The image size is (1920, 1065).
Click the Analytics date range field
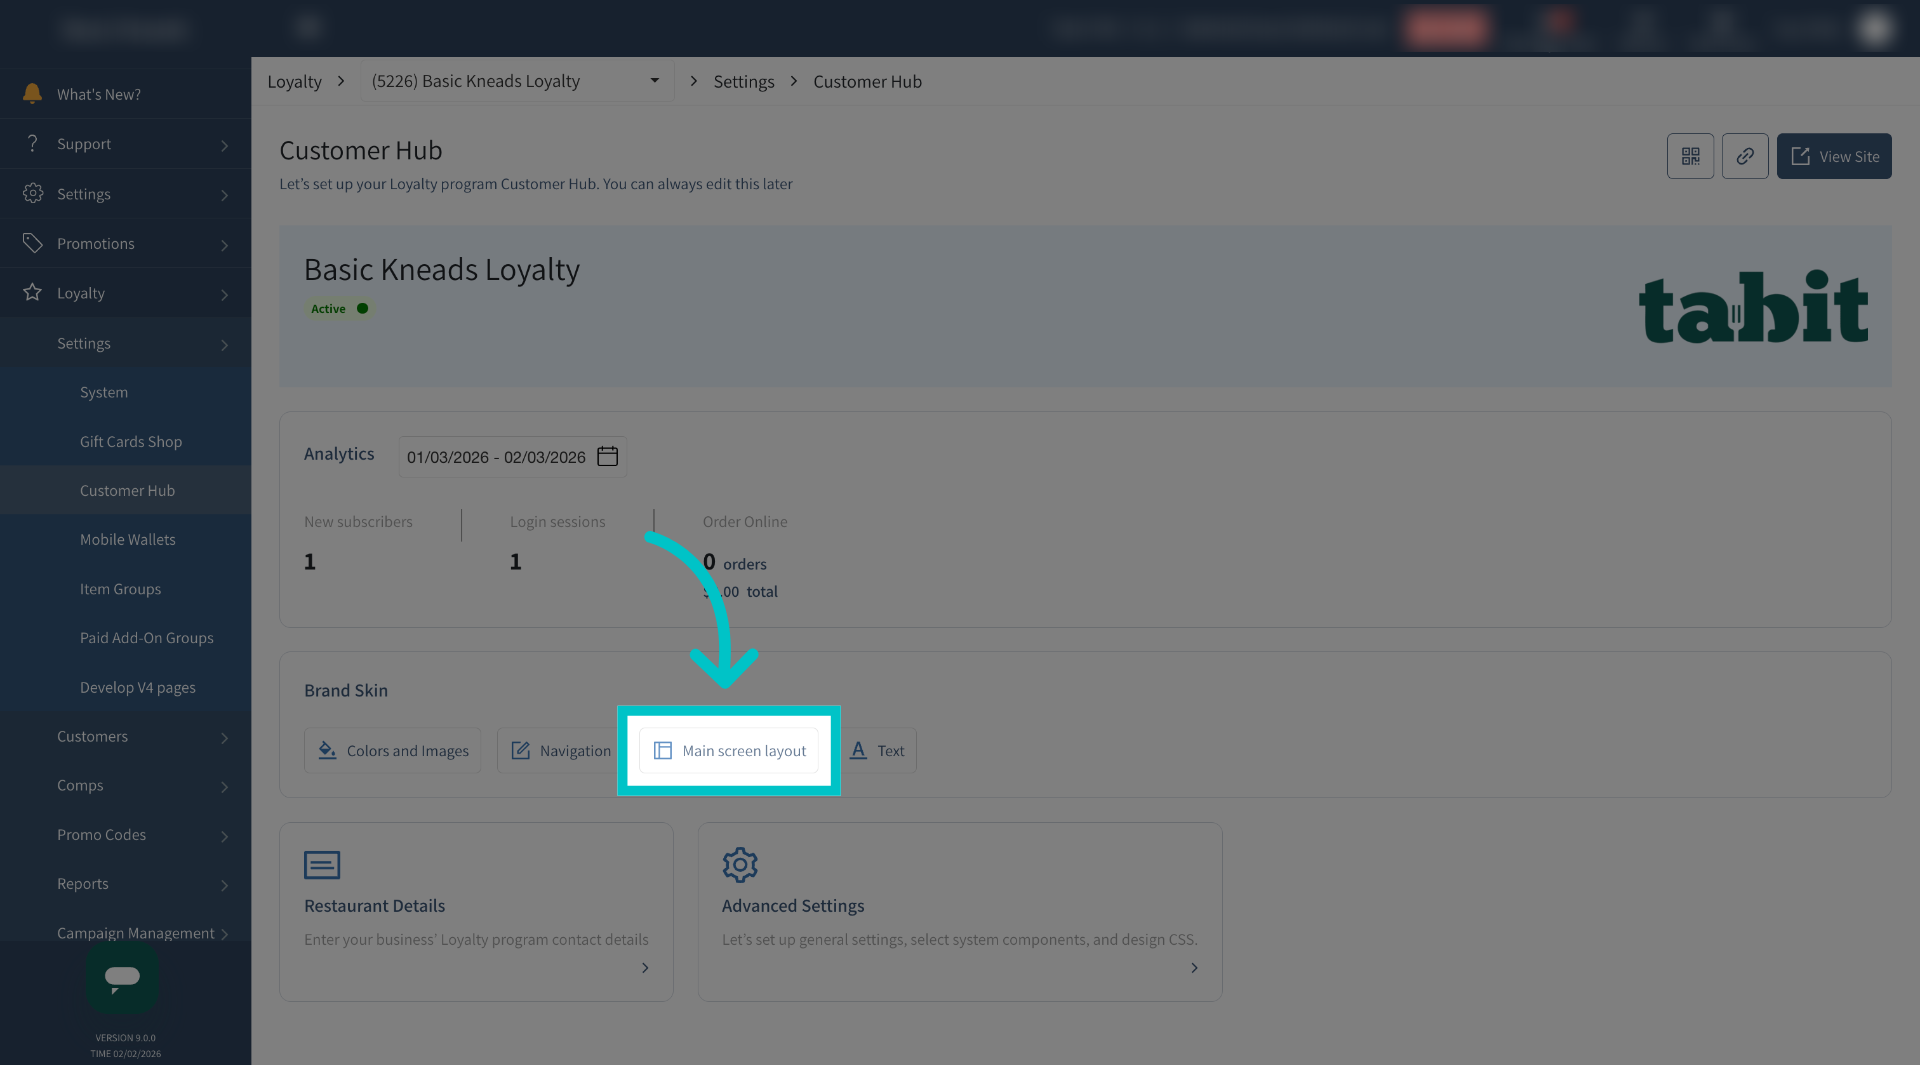point(512,457)
